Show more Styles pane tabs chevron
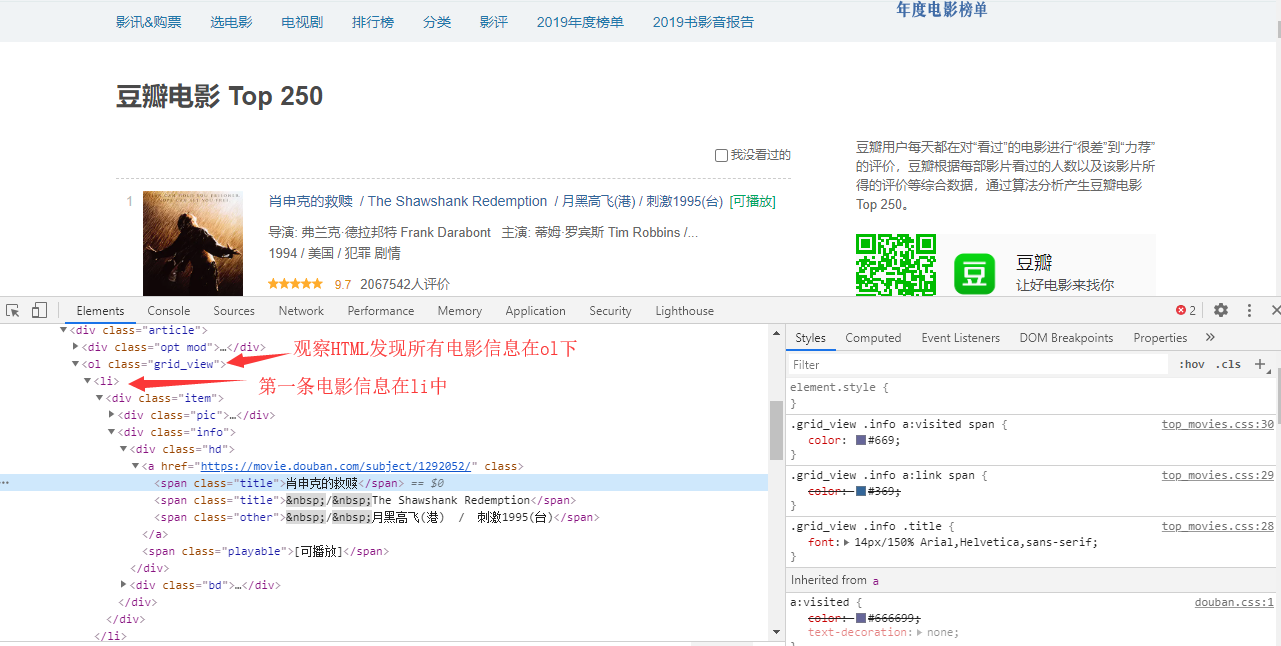The image size is (1281, 646). 1210,338
